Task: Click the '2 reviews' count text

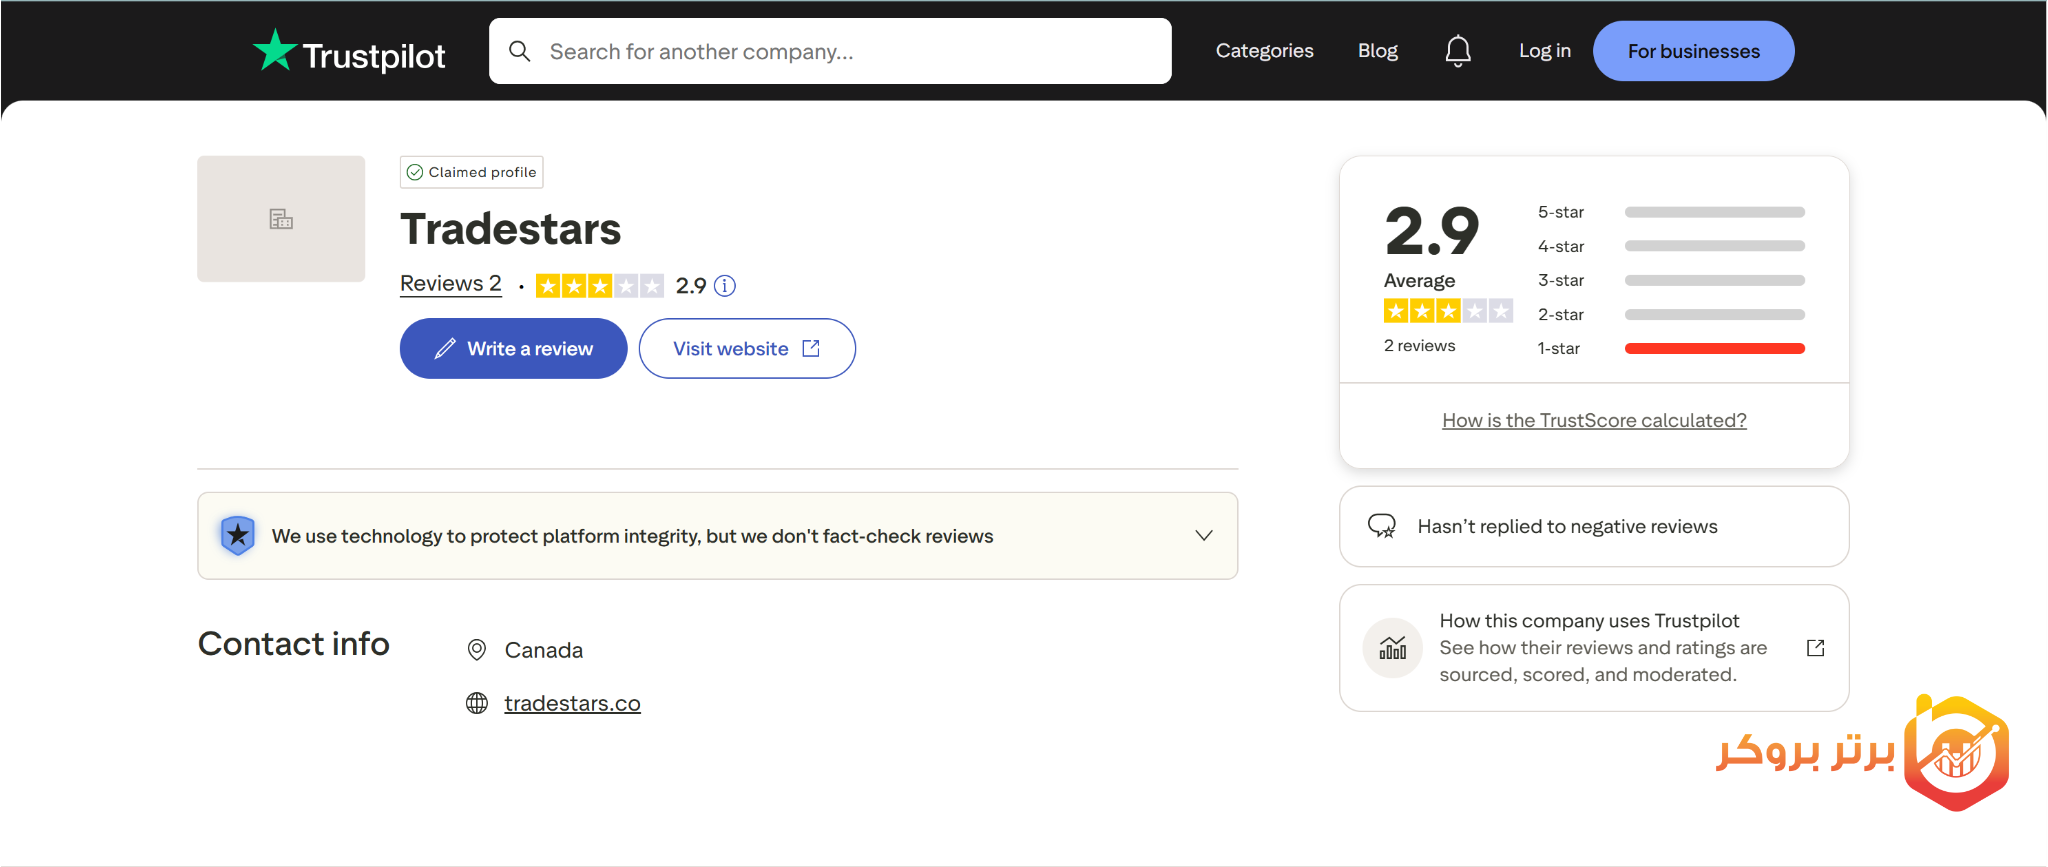Action: click(x=1419, y=345)
